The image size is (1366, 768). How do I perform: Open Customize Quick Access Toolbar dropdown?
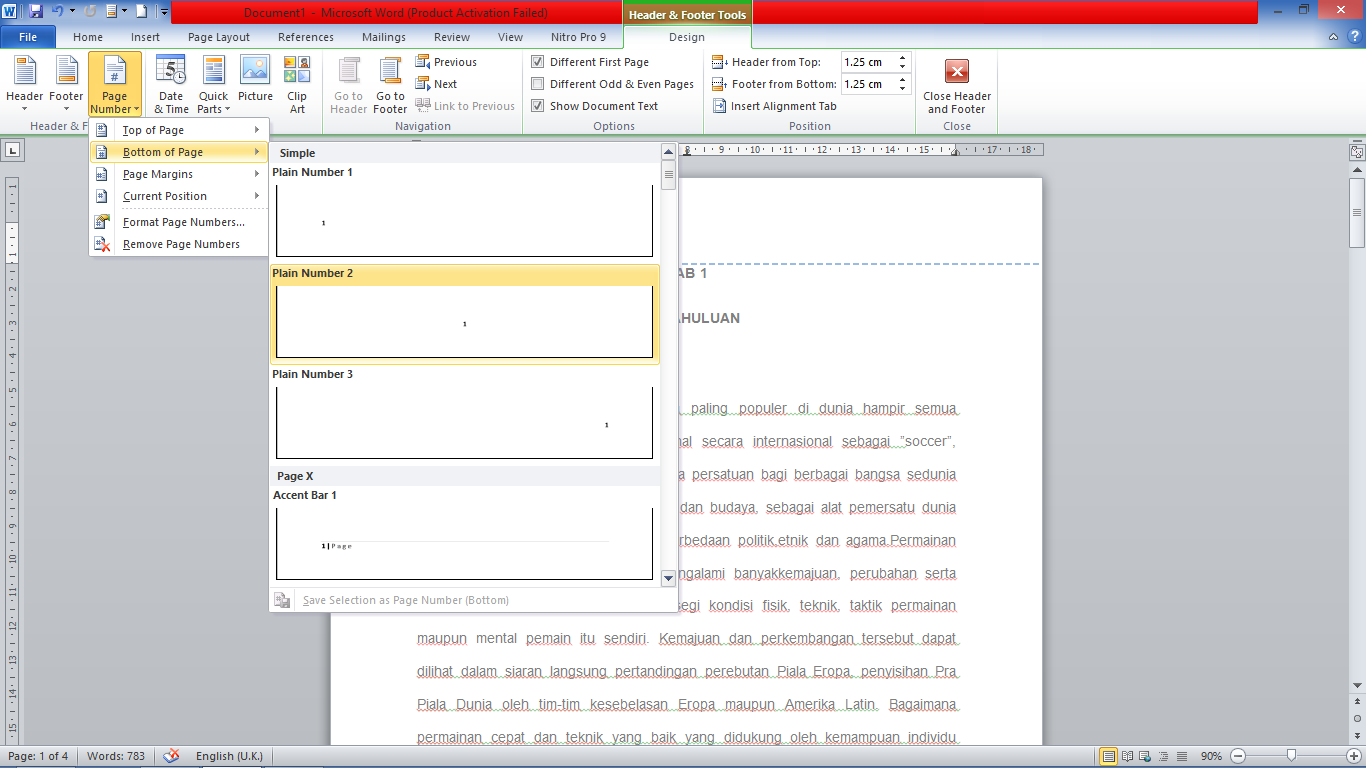point(164,12)
